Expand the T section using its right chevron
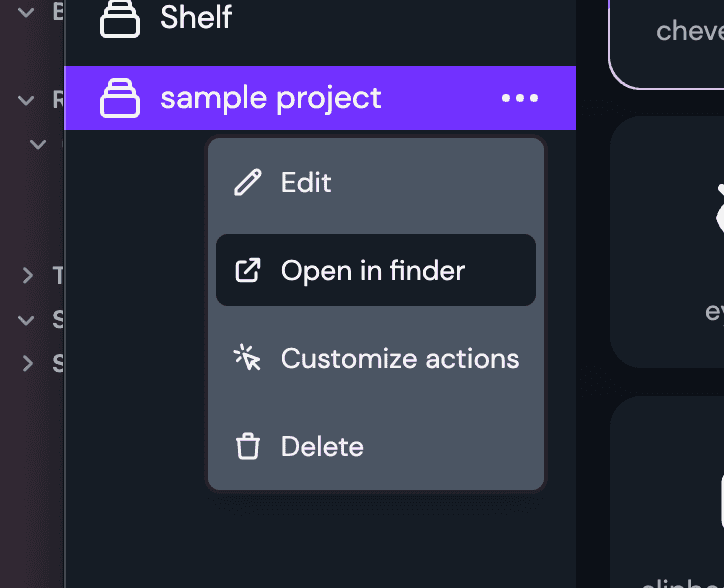 coord(28,276)
